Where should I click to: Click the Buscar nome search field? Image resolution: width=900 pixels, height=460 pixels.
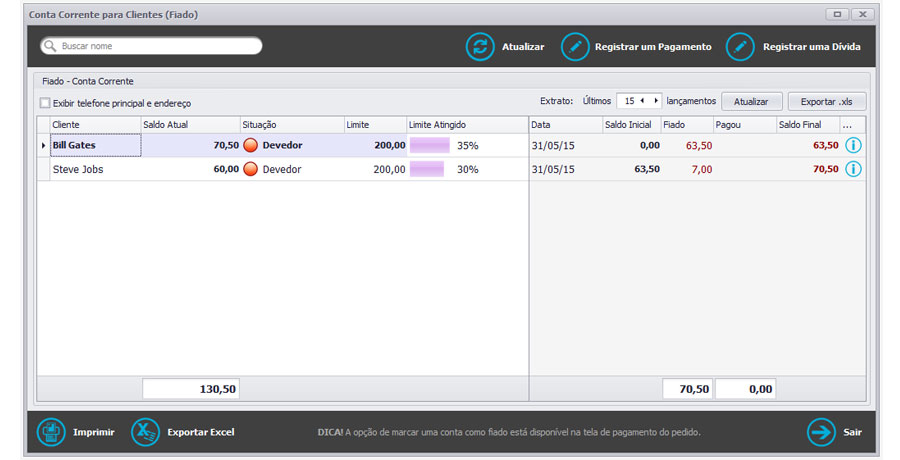click(x=155, y=46)
